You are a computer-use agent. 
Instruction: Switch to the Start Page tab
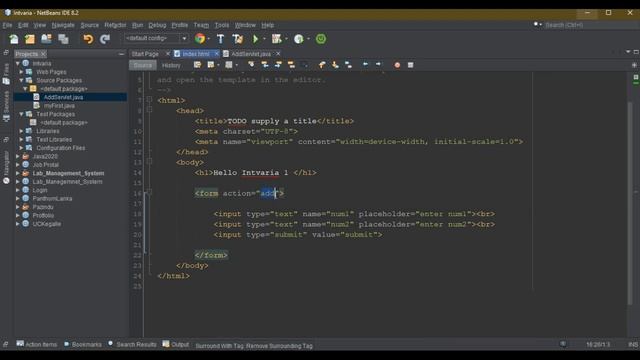[145, 54]
